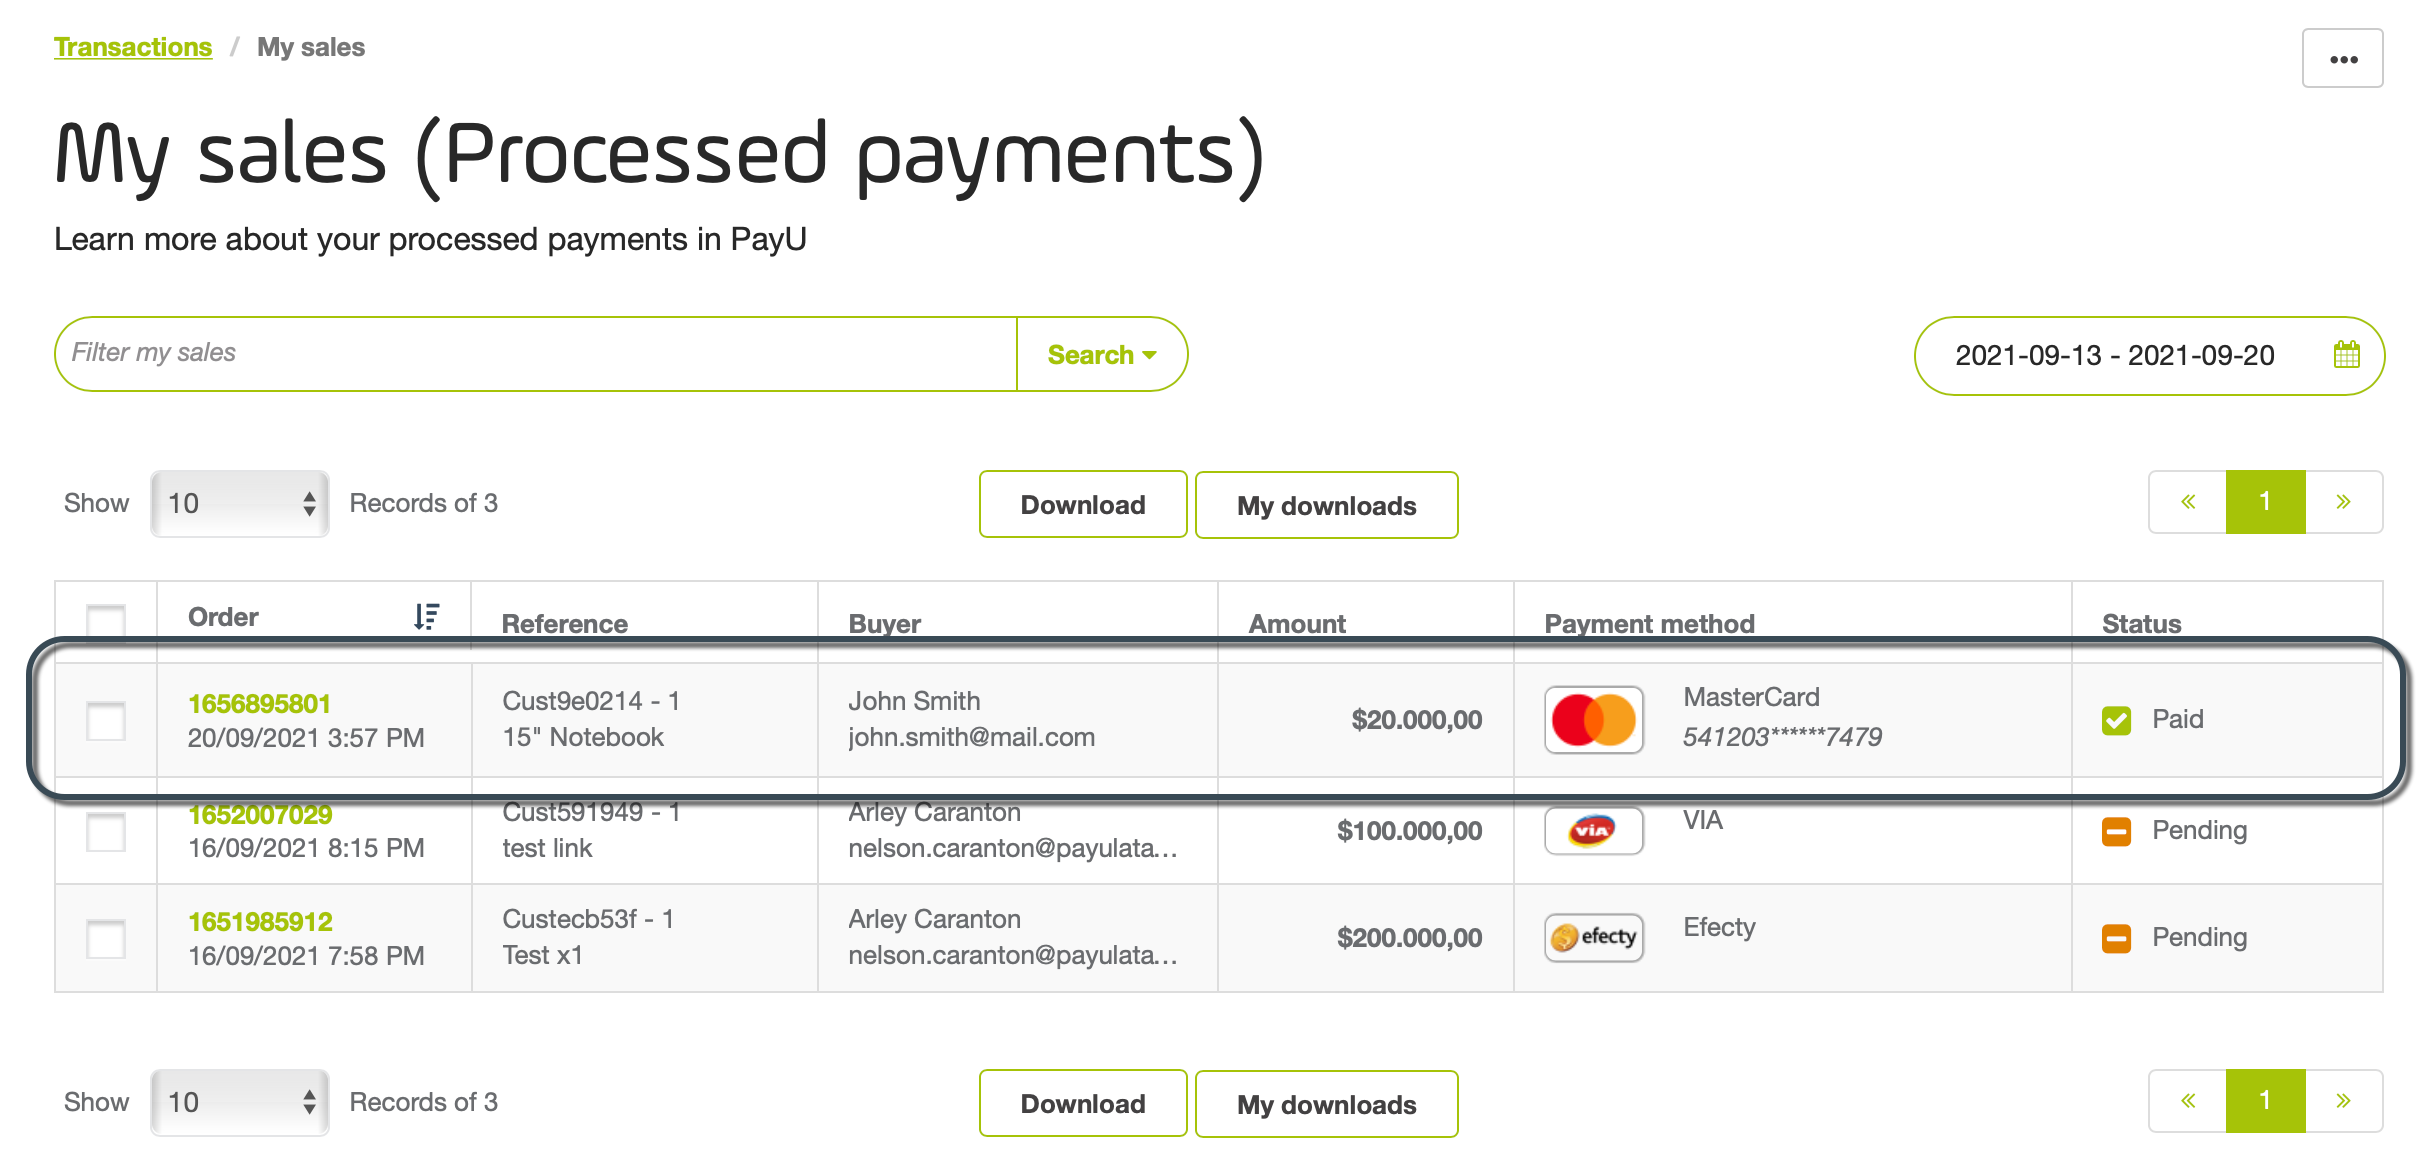Click the "test link" description text
Image resolution: width=2430 pixels, height=1170 pixels.
tap(547, 848)
